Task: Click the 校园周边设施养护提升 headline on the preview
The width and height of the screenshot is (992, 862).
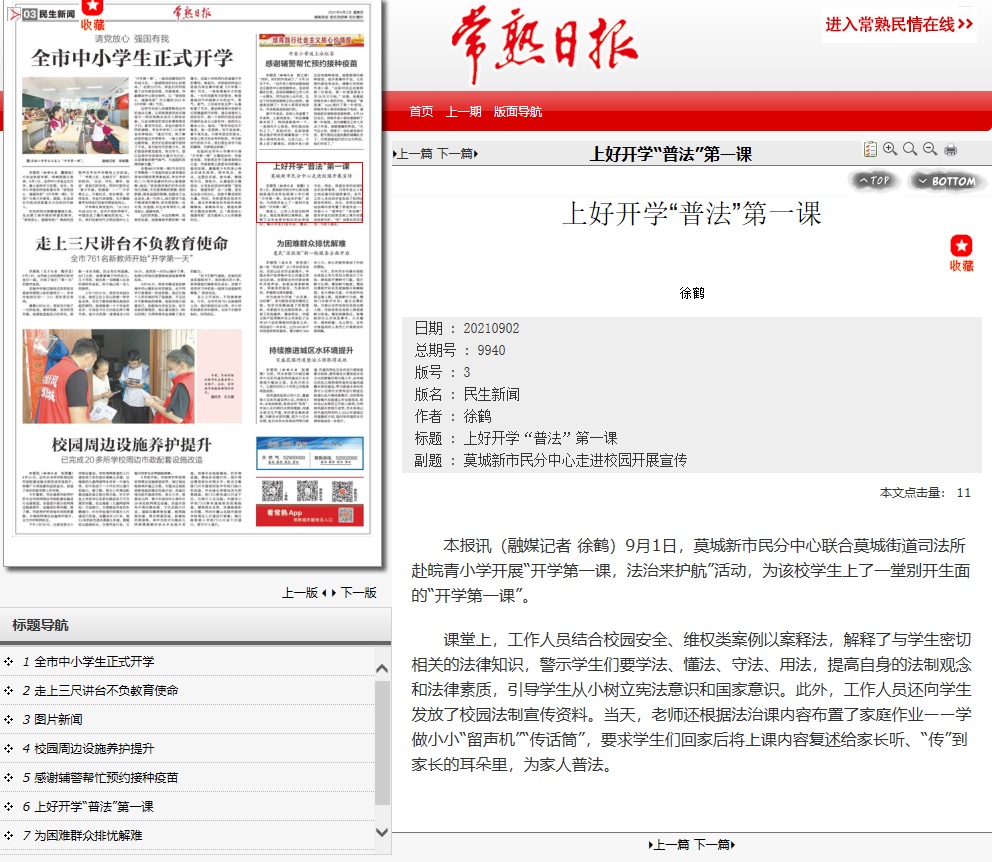Action: (132, 445)
